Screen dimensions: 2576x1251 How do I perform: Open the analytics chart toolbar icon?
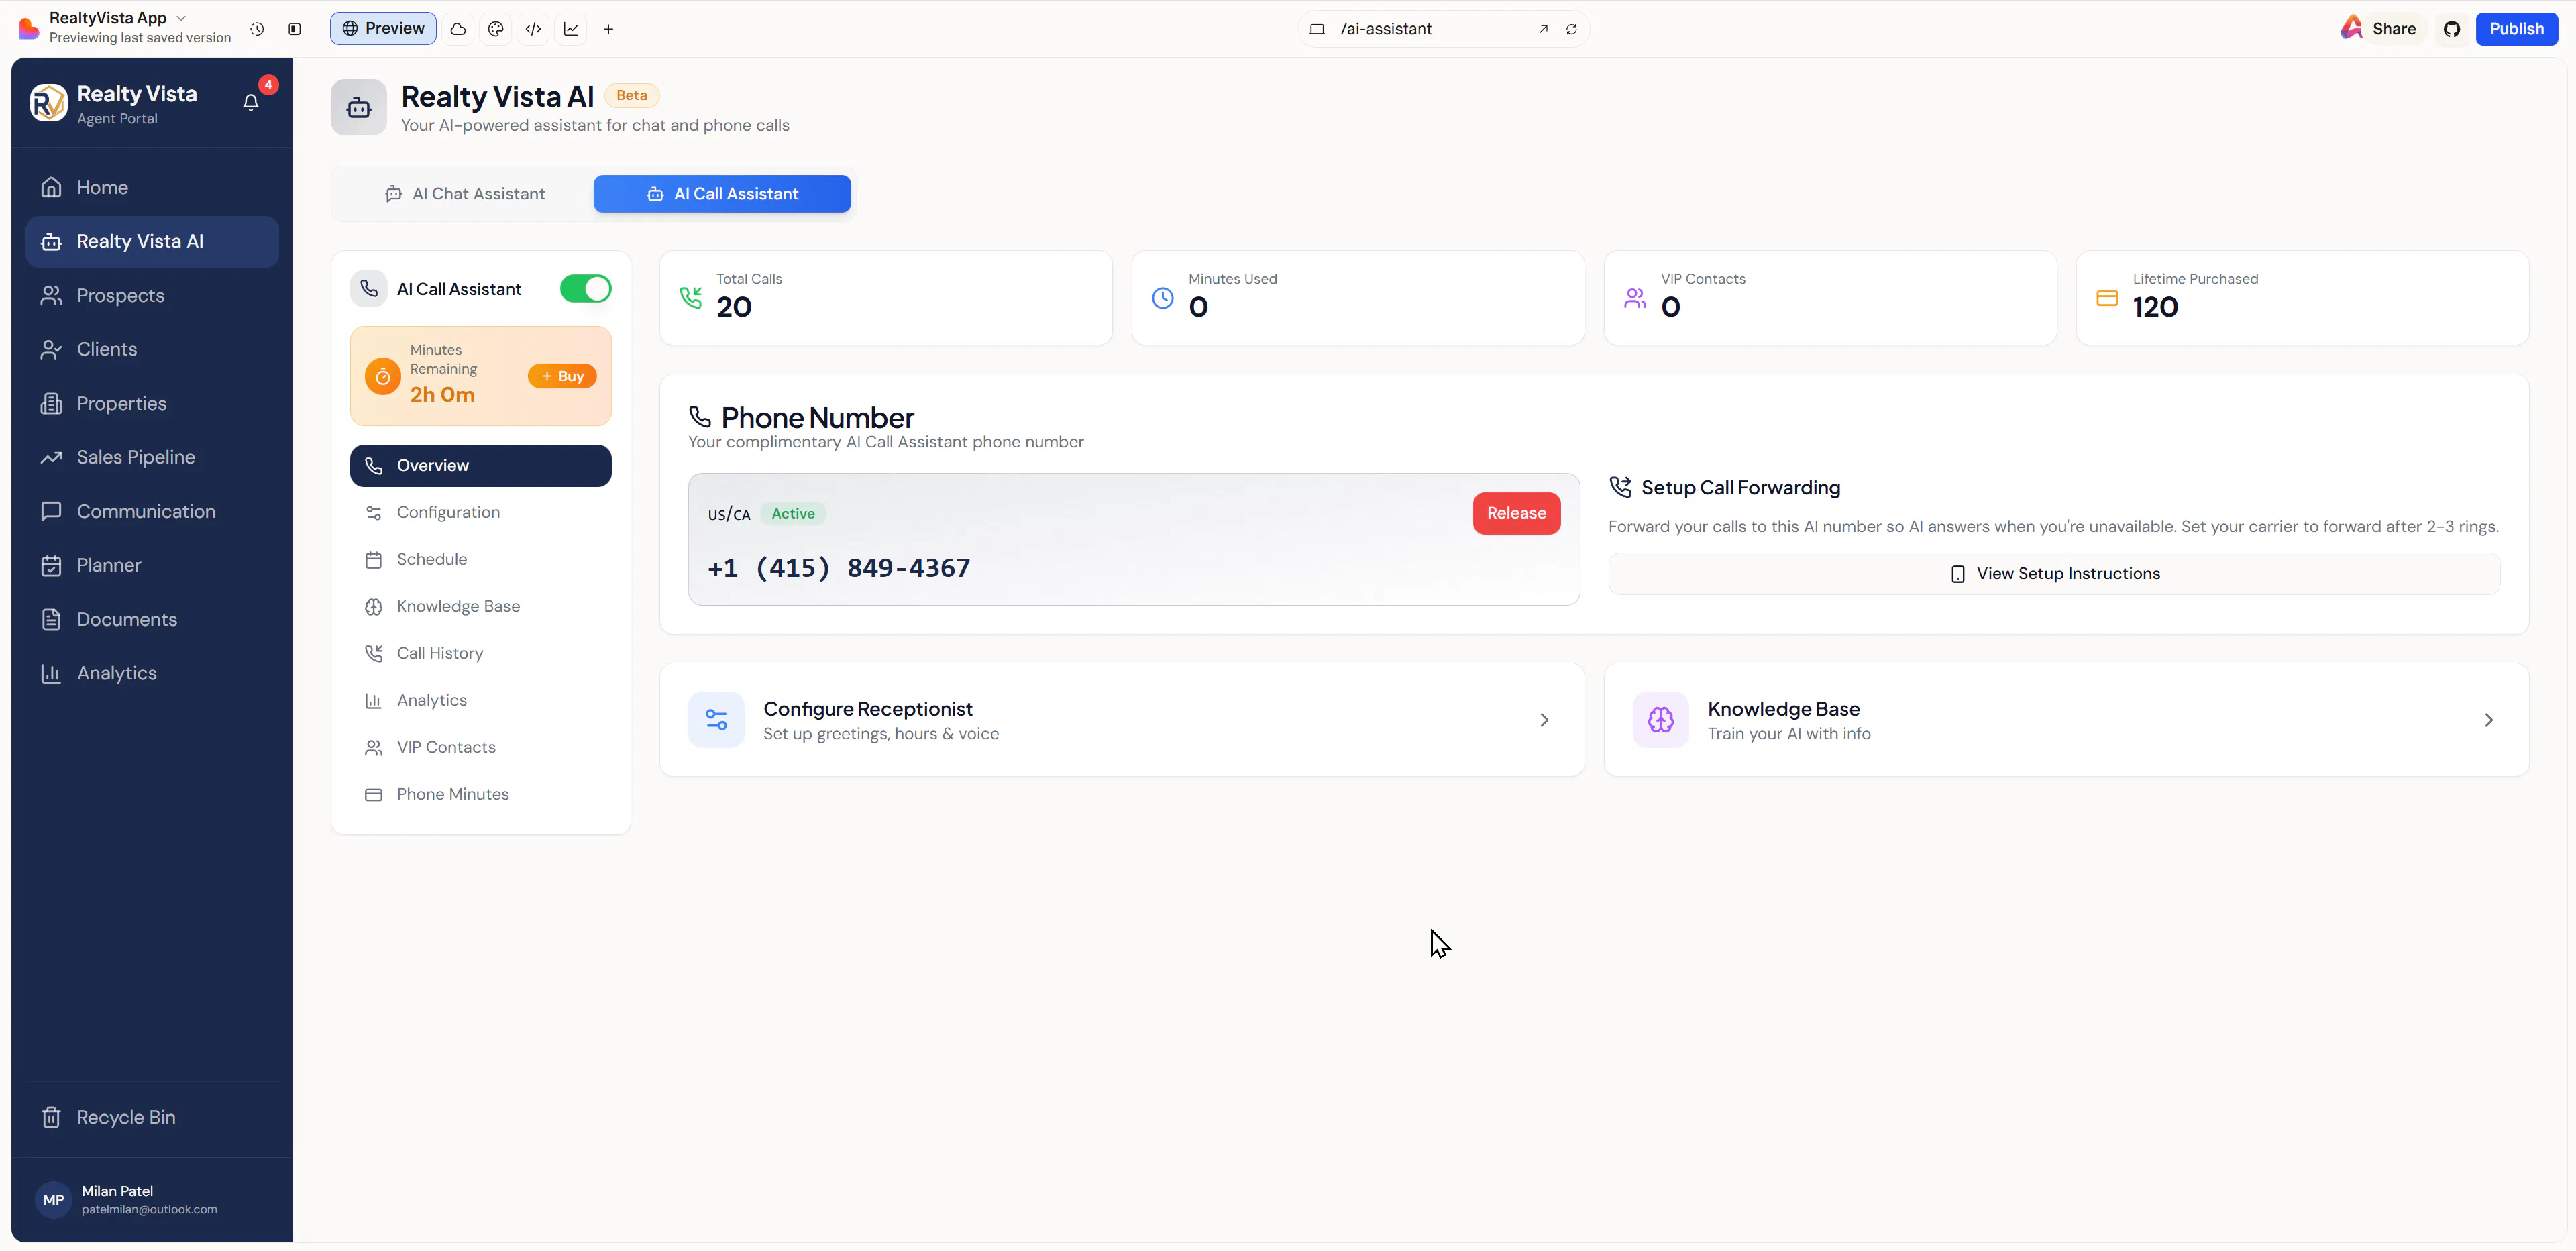coord(571,29)
